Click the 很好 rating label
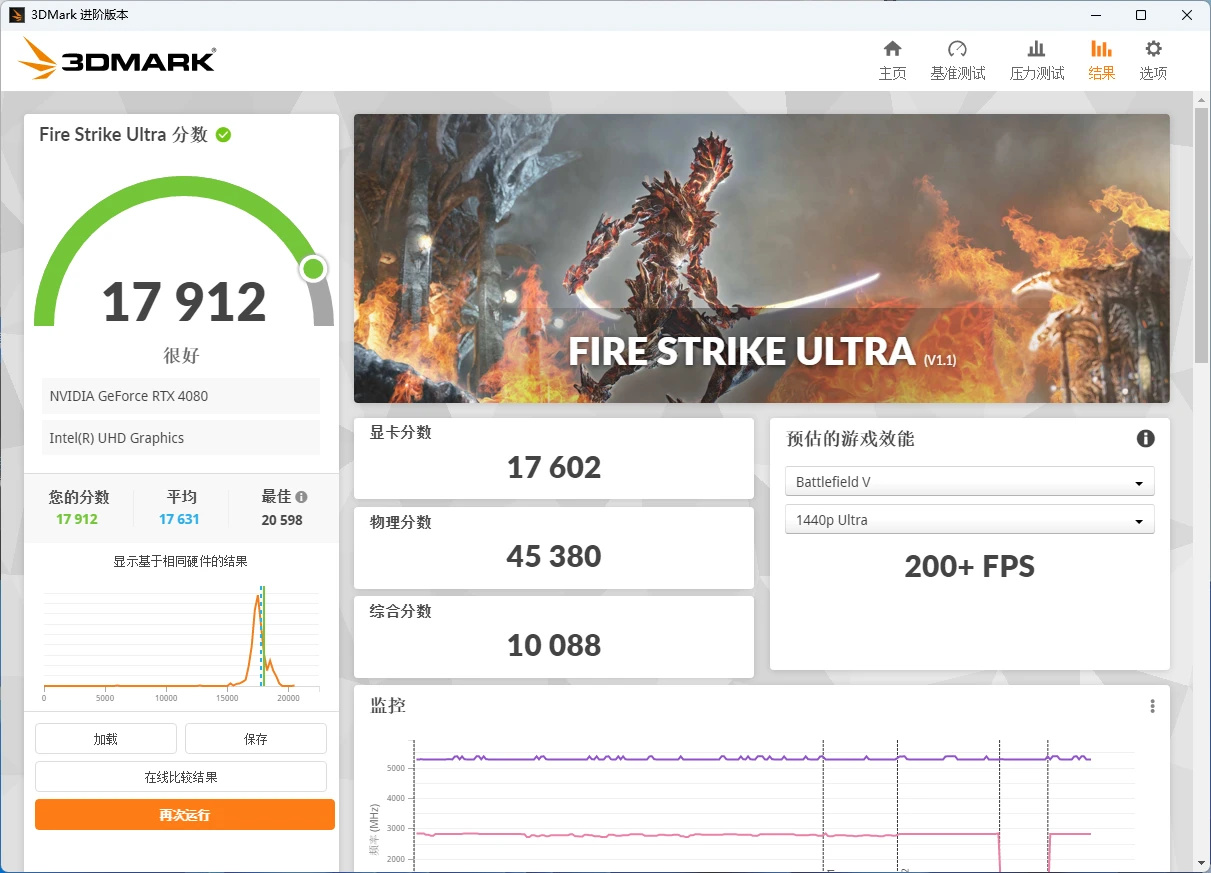1211x873 pixels. [x=182, y=356]
